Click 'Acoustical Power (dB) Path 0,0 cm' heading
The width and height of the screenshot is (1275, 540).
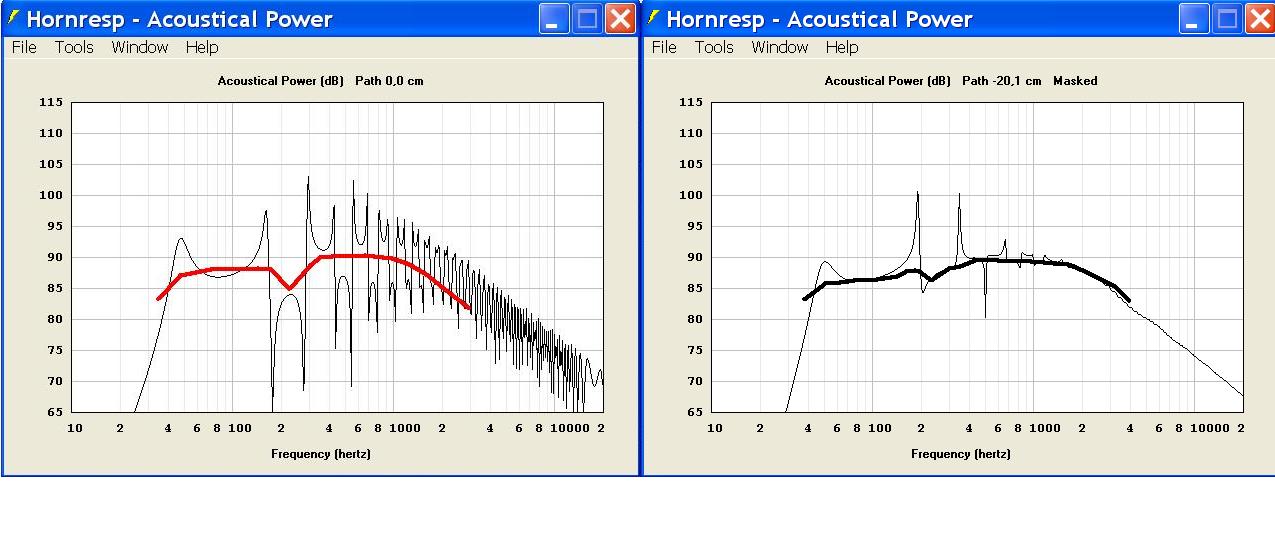point(320,81)
